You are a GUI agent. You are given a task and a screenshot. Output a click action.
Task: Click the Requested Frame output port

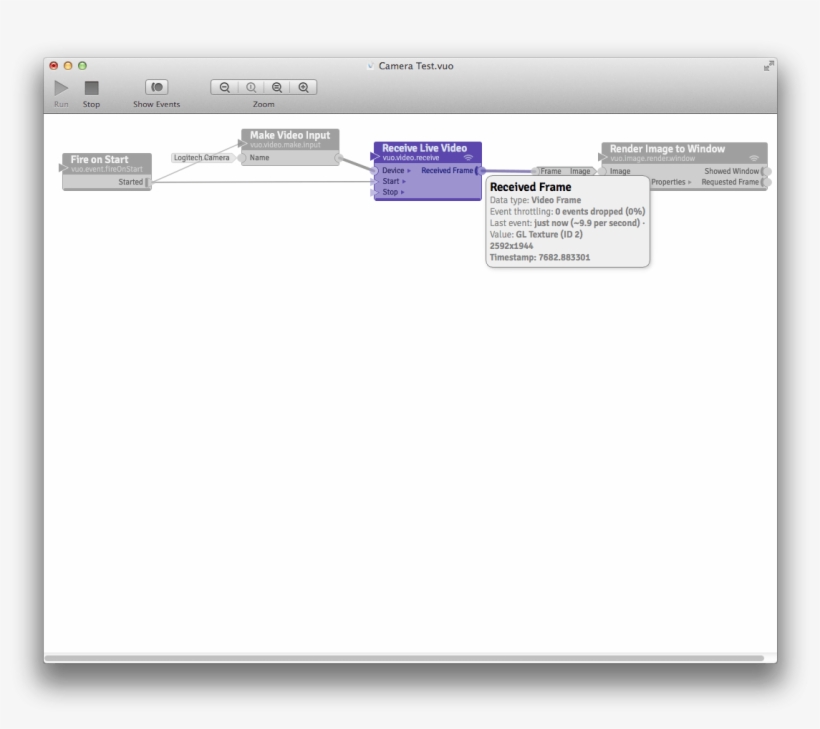pyautogui.click(x=765, y=183)
